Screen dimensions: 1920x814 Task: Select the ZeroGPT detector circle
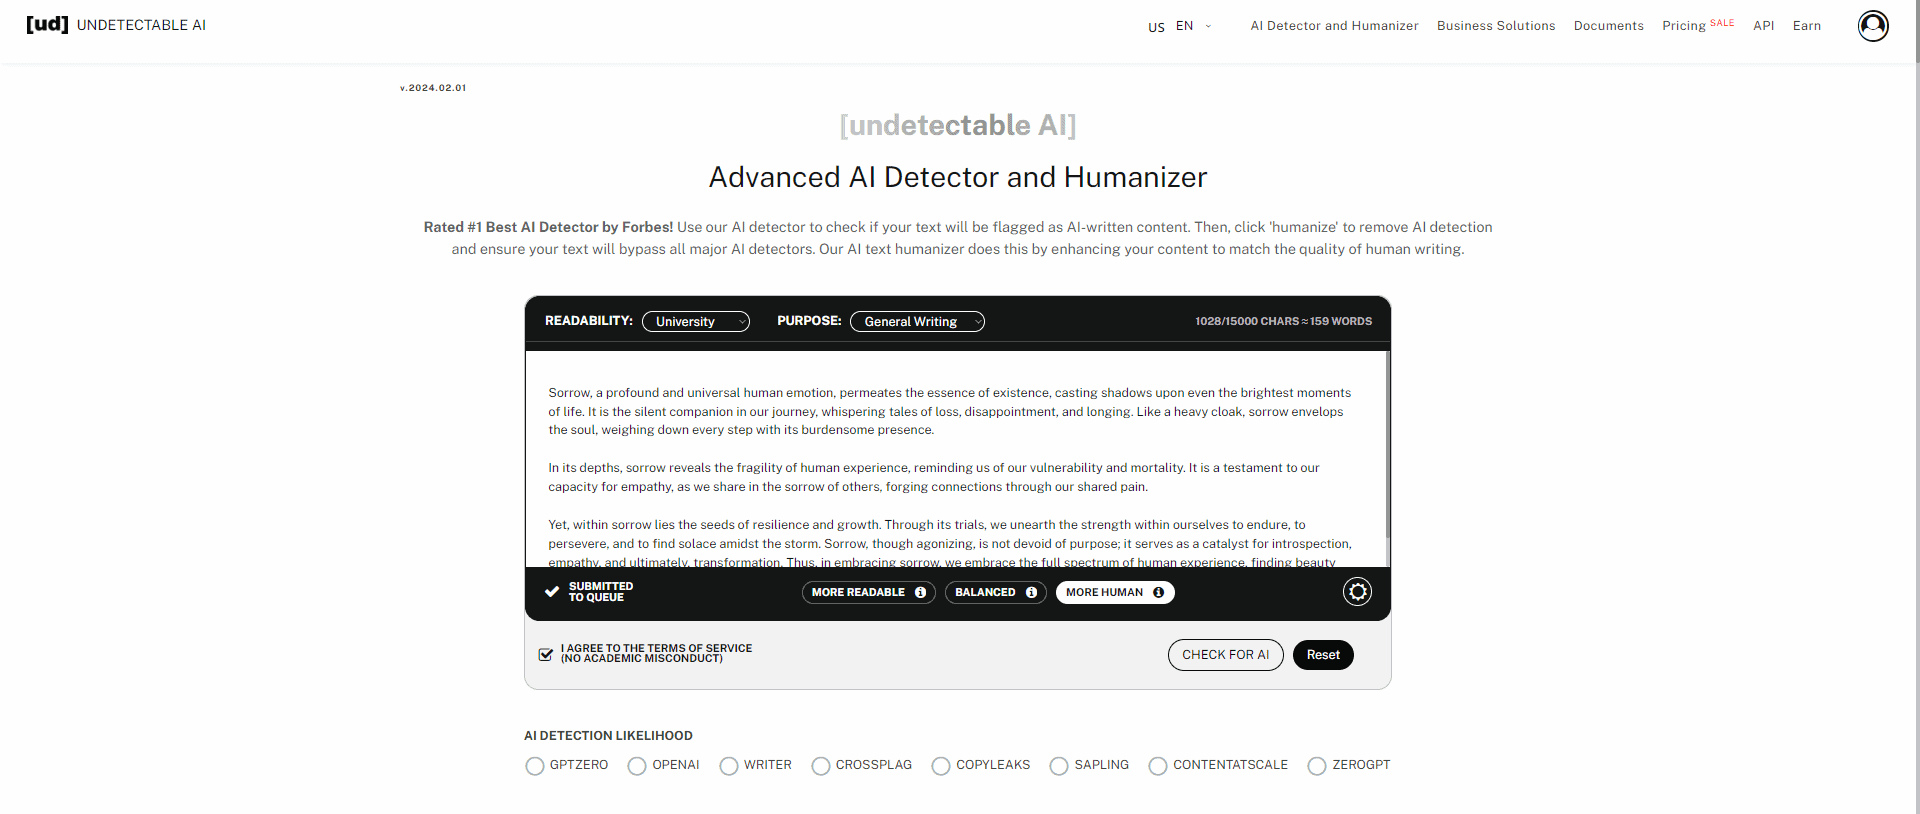pos(1317,766)
